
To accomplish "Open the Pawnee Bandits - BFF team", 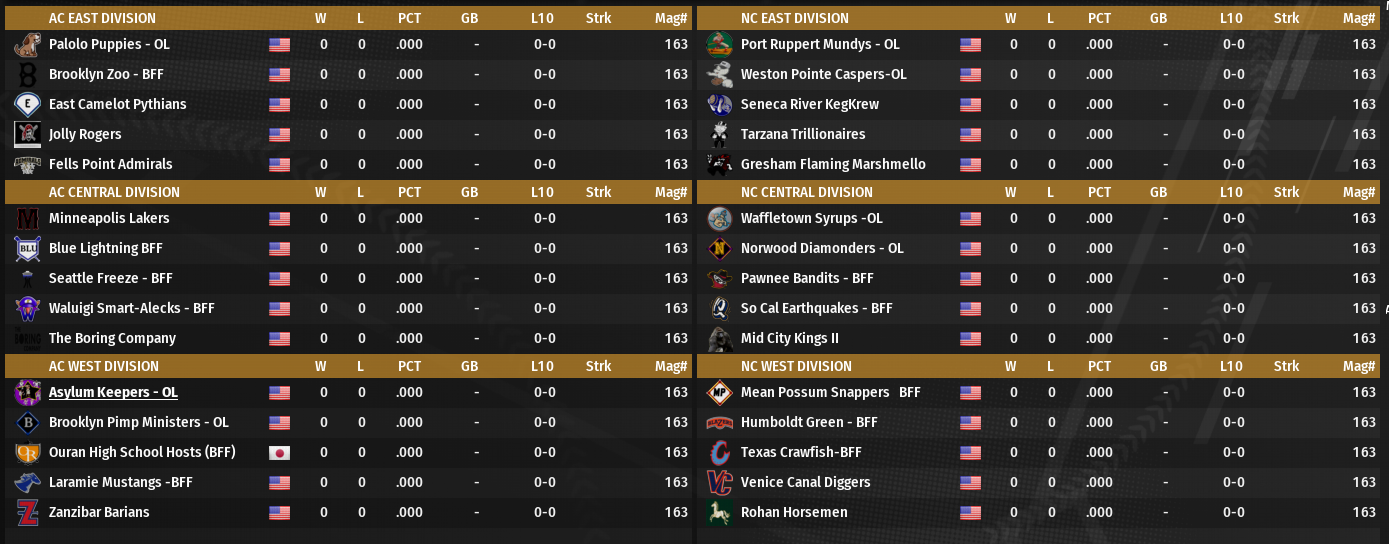I will point(807,278).
